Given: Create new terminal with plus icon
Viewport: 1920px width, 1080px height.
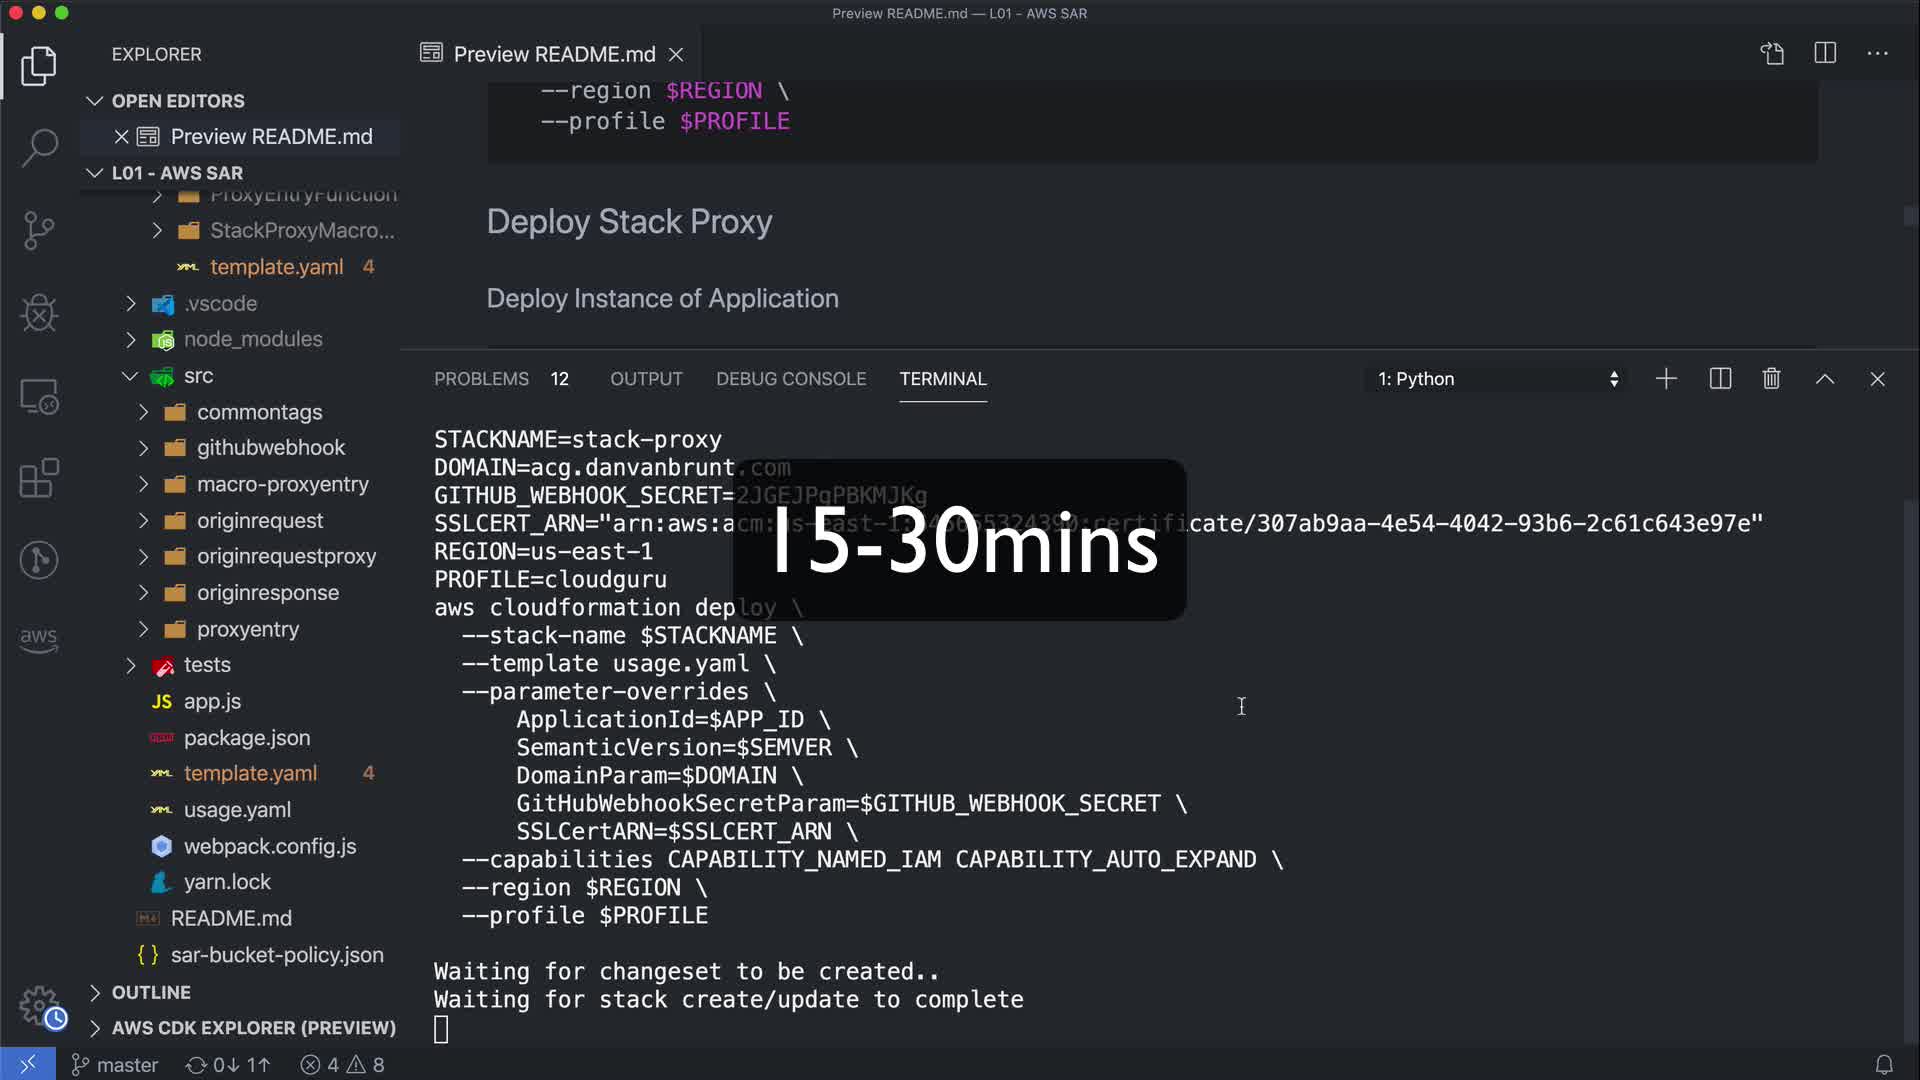Looking at the screenshot, I should point(1666,379).
